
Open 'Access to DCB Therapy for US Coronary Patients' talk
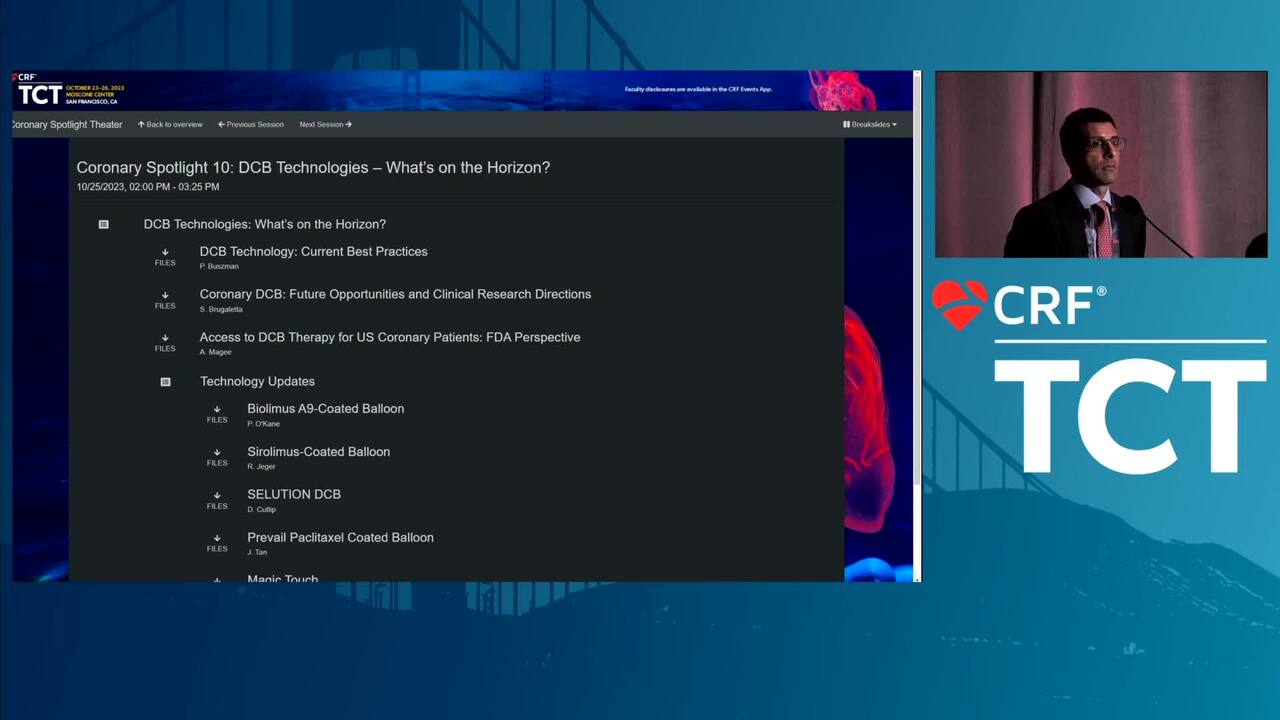coord(390,337)
